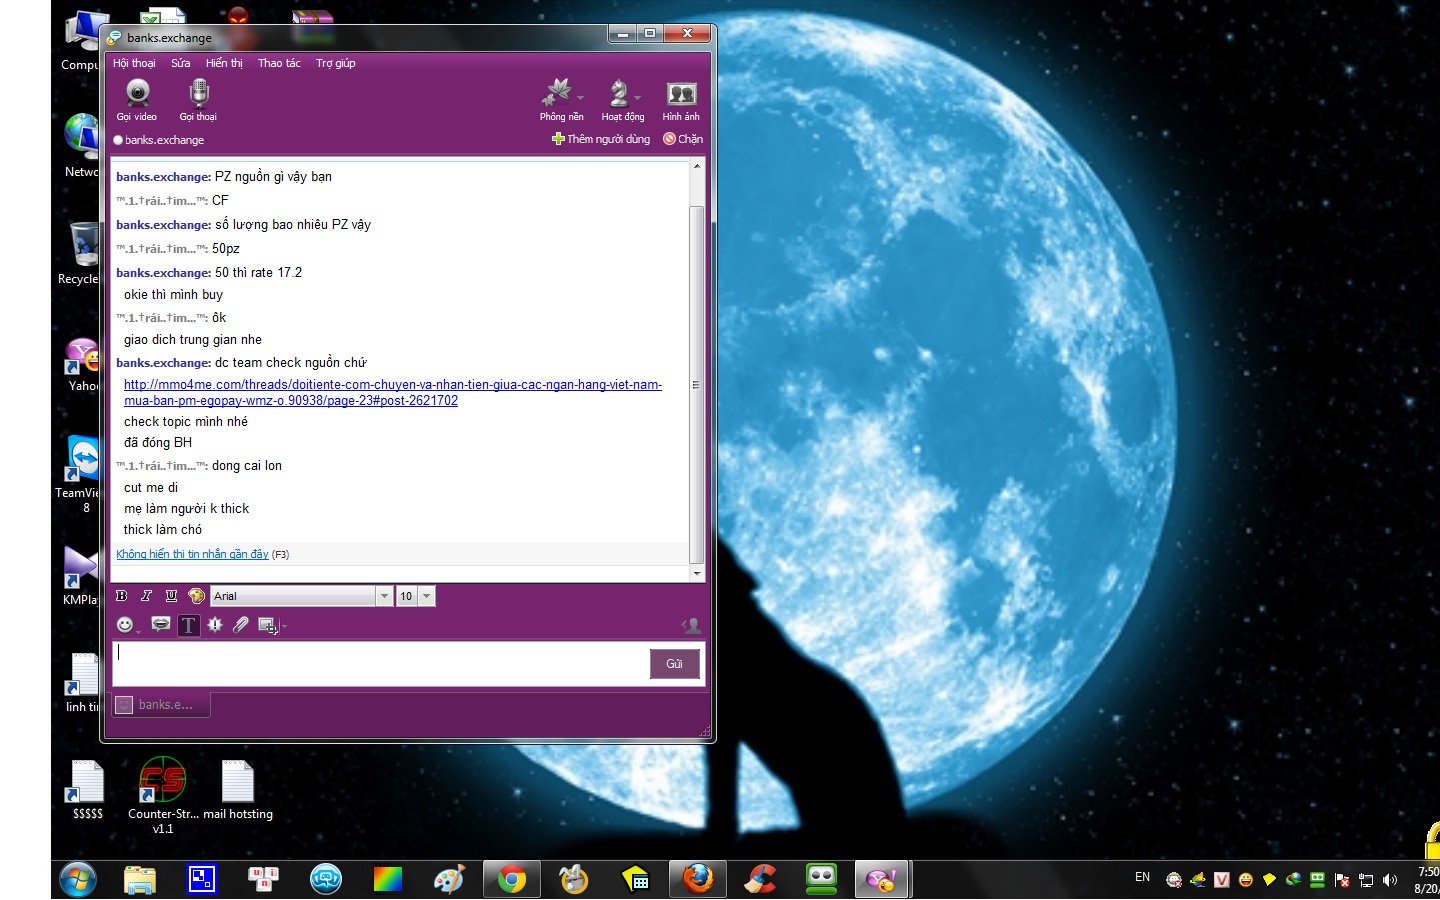Open CCleaner from the taskbar
Screen dimensions: 1440x900
coord(760,880)
